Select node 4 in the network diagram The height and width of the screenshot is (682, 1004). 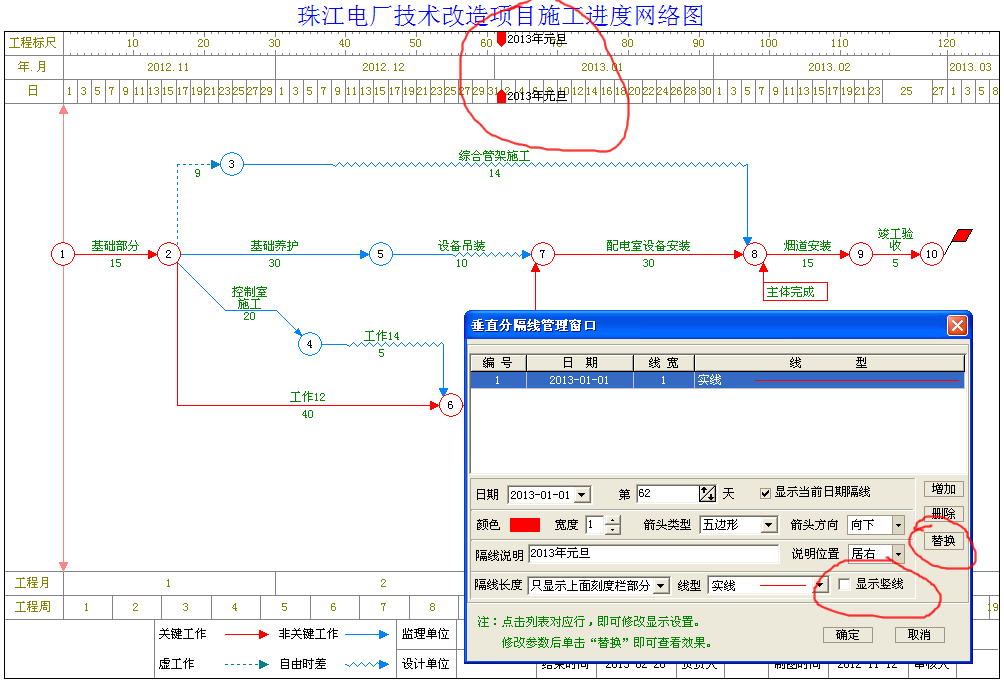click(x=309, y=344)
